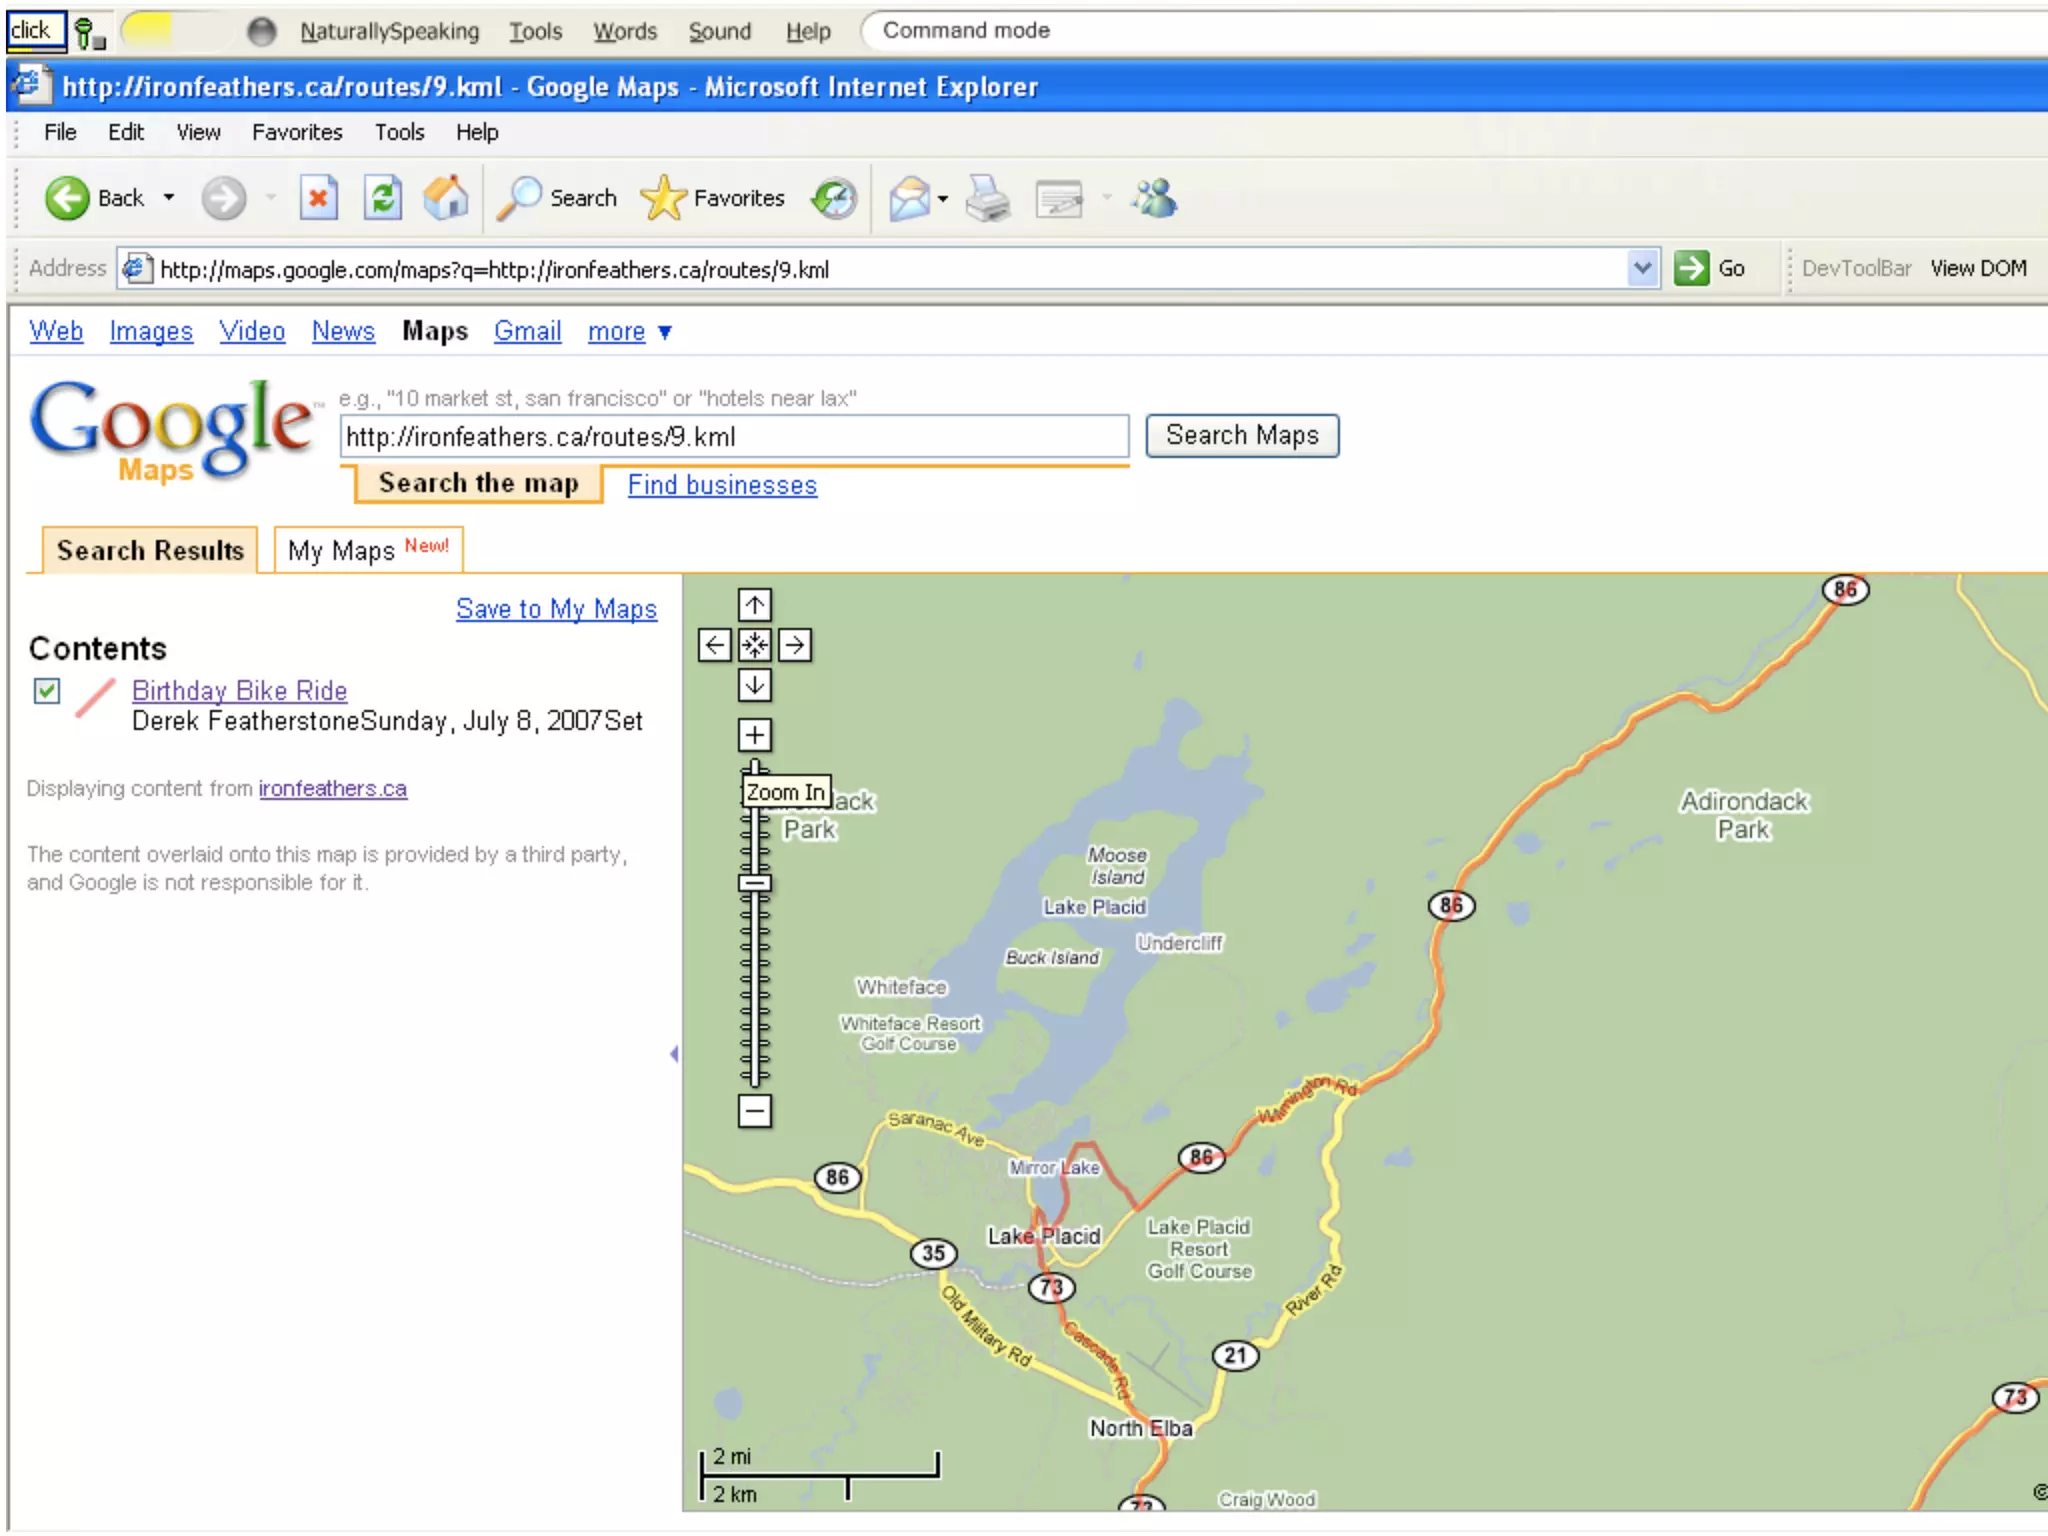Click the Save to My Maps link
2048x1536 pixels.
click(x=556, y=609)
